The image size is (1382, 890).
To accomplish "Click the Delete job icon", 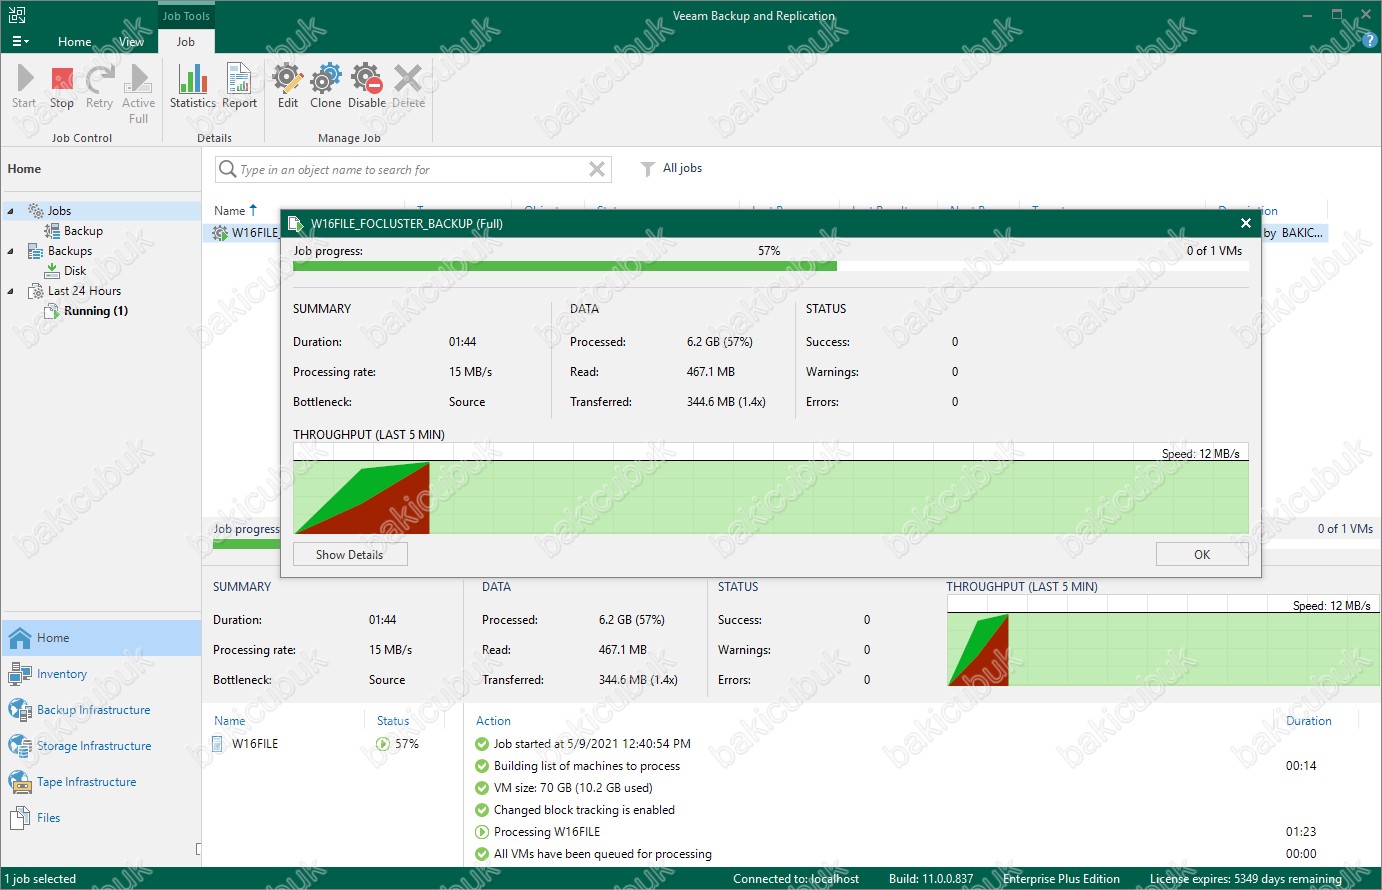I will (408, 86).
